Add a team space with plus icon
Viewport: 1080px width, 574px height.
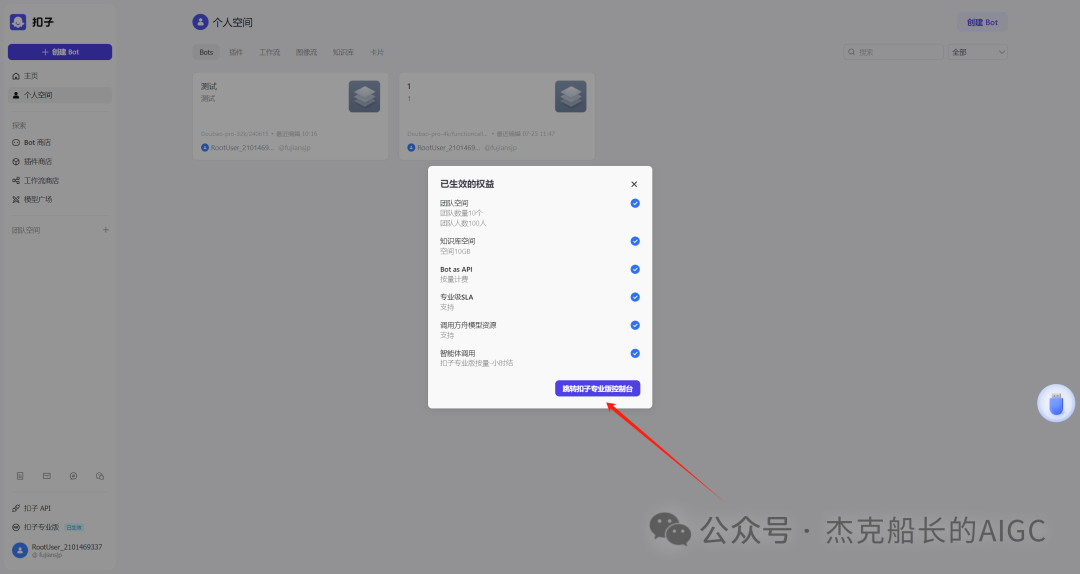(105, 229)
